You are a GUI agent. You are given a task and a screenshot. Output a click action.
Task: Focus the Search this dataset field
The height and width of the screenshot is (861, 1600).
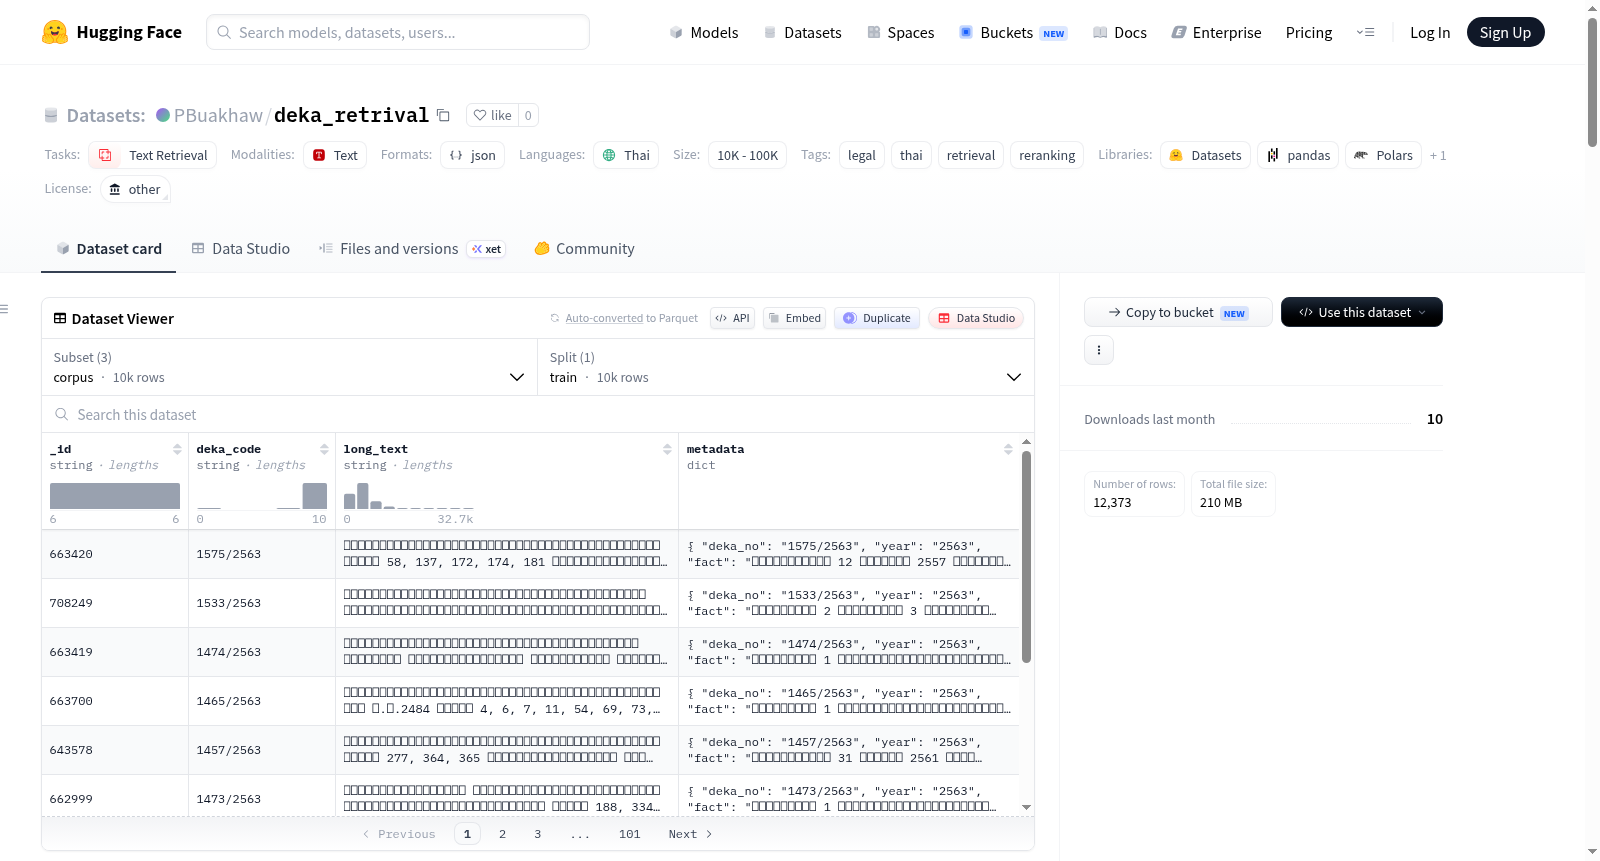[538, 414]
